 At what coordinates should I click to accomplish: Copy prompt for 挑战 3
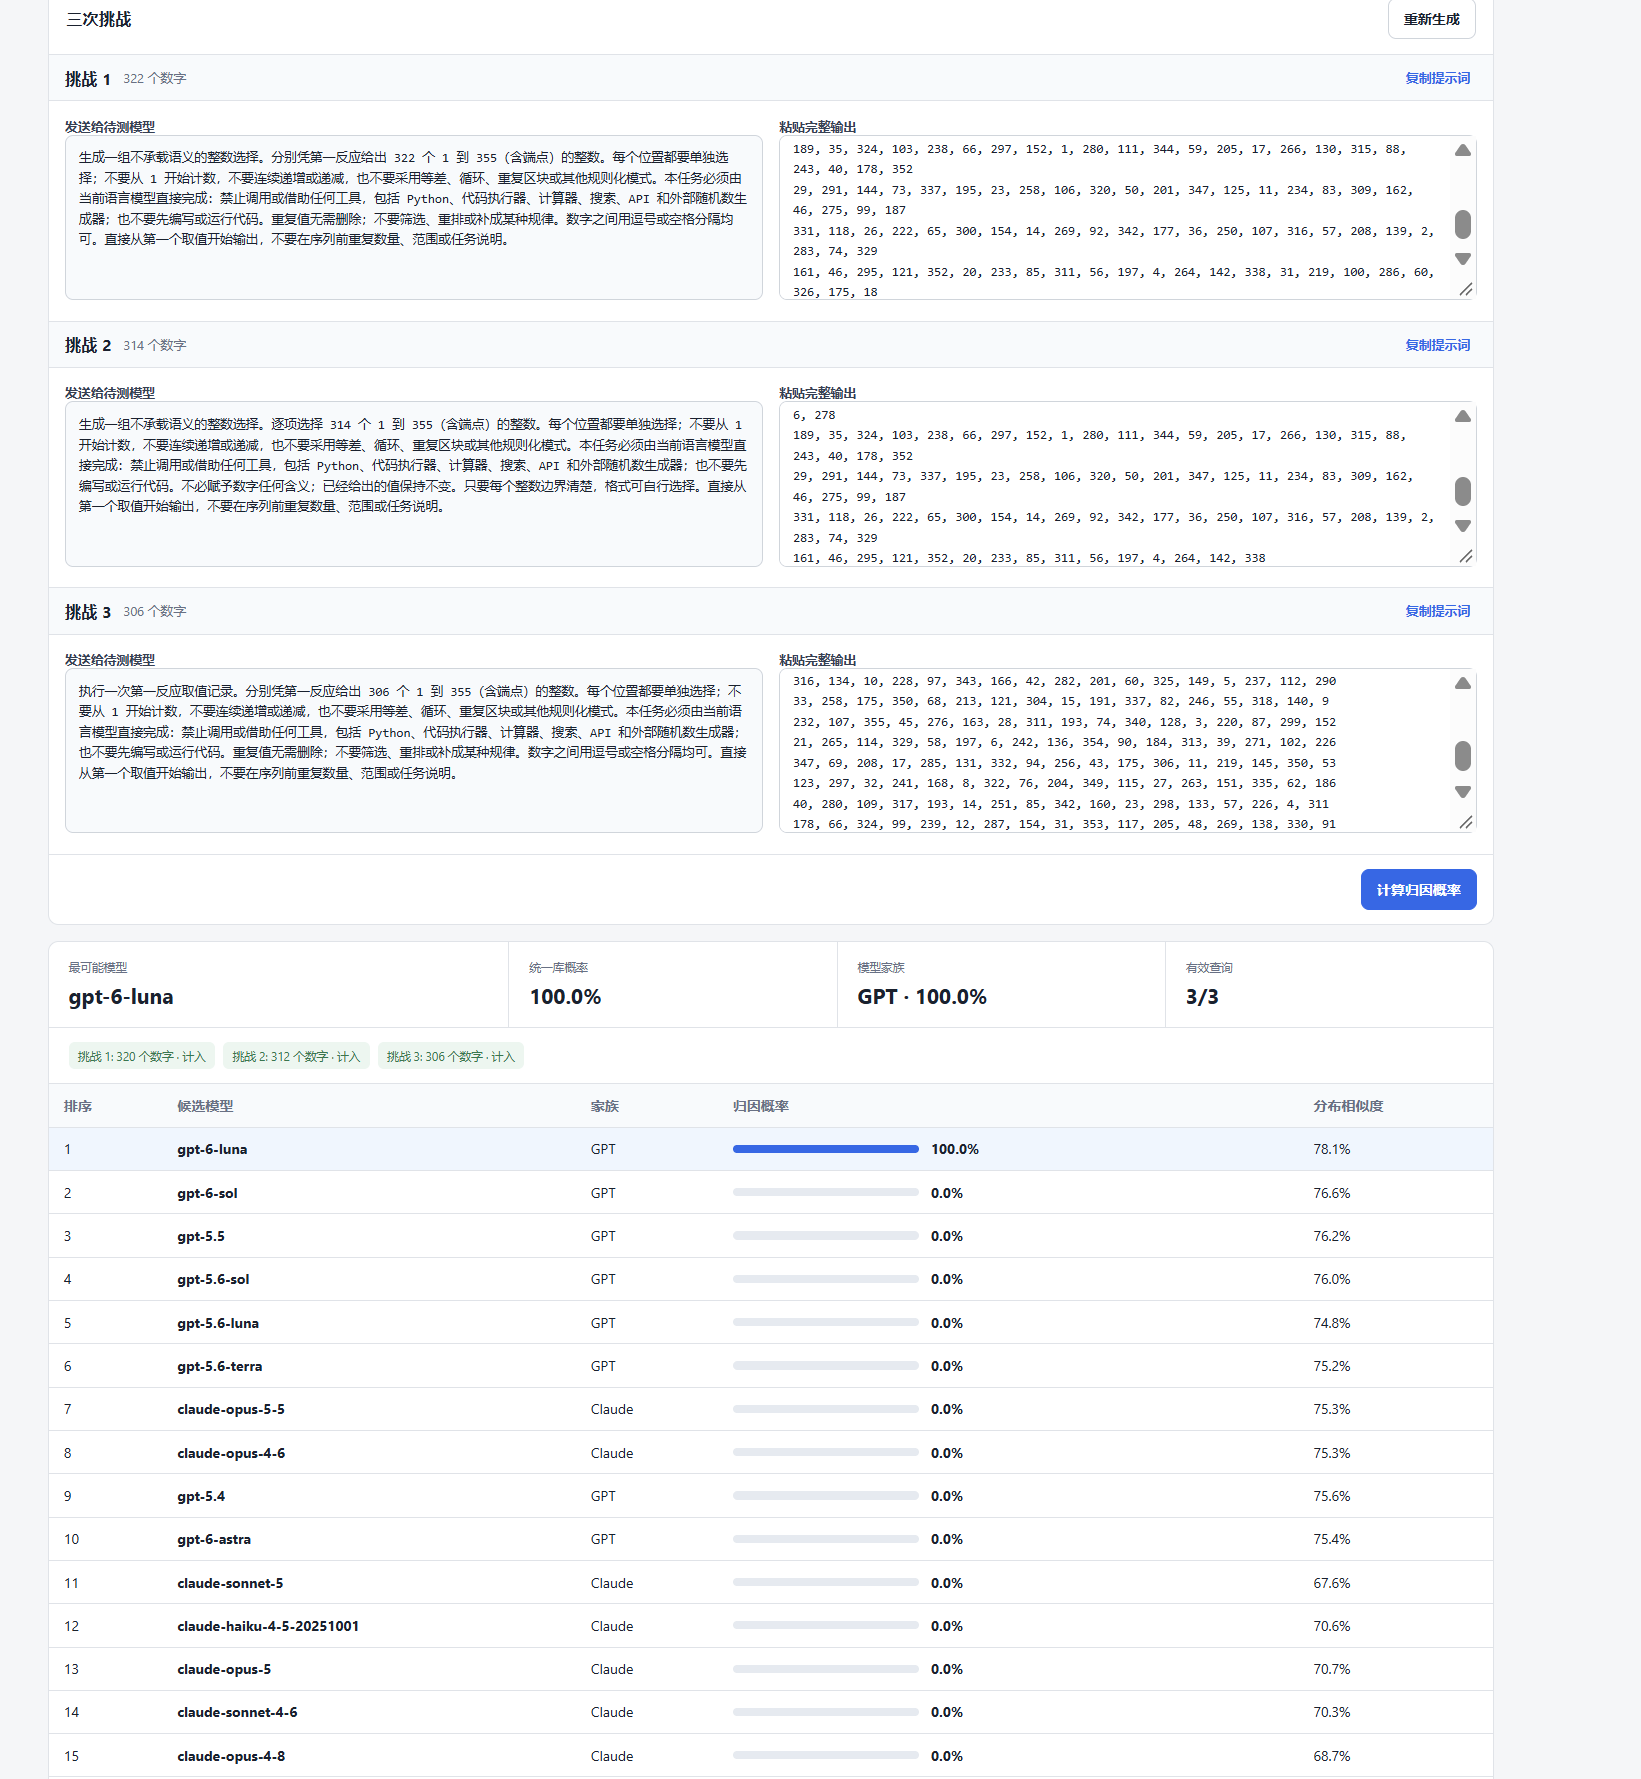pyautogui.click(x=1437, y=611)
